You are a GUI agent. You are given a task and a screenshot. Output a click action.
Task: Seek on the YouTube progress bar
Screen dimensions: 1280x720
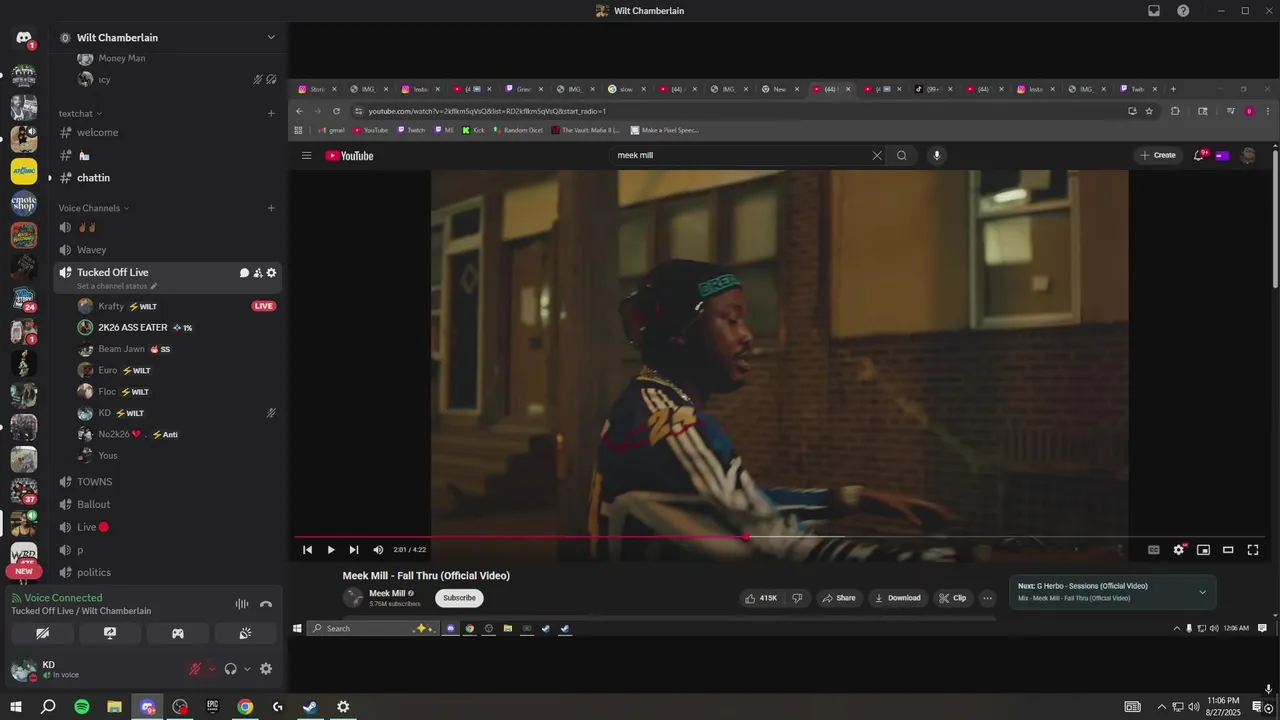click(780, 537)
